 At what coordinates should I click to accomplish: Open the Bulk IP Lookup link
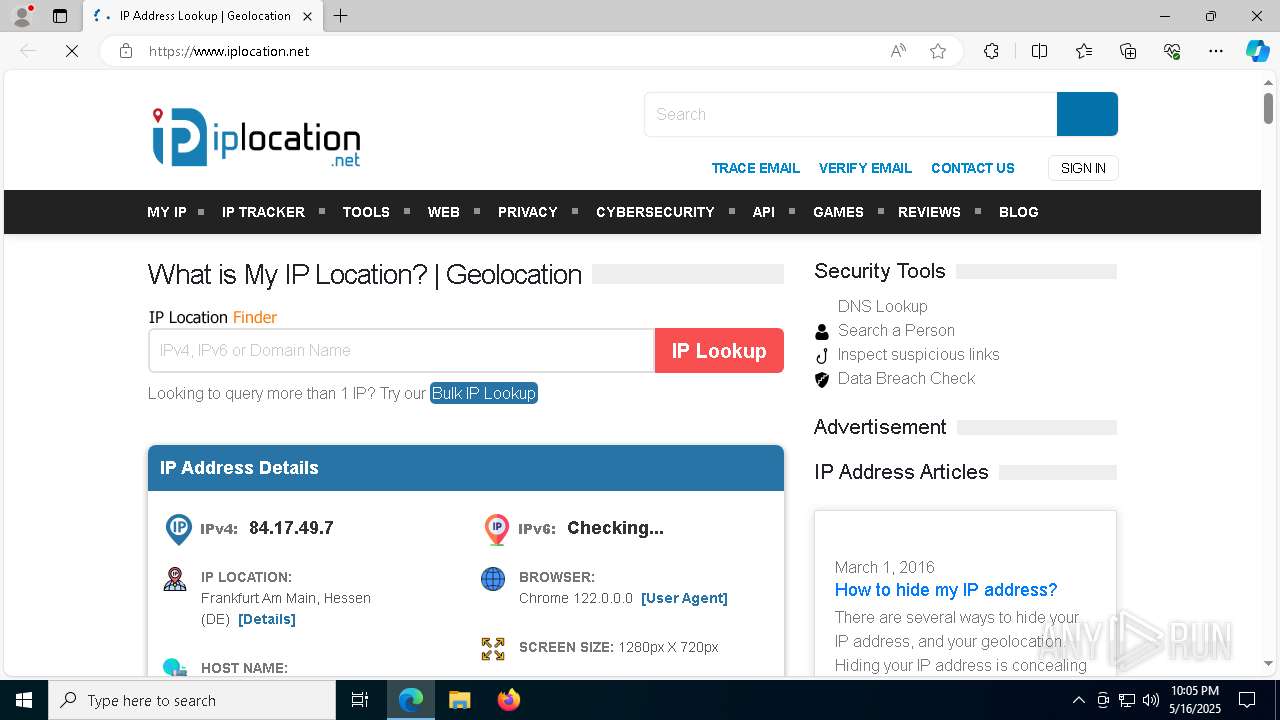(484, 393)
